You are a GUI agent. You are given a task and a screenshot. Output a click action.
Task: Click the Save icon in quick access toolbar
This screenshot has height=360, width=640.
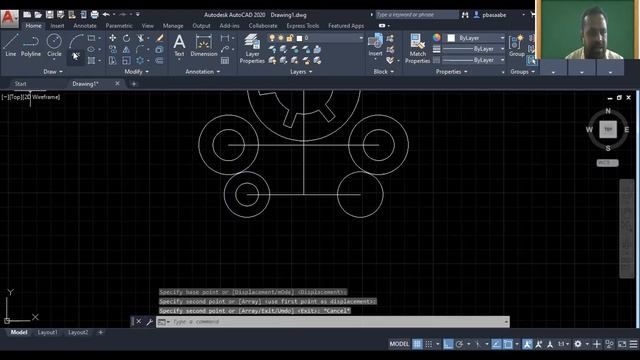(49, 15)
